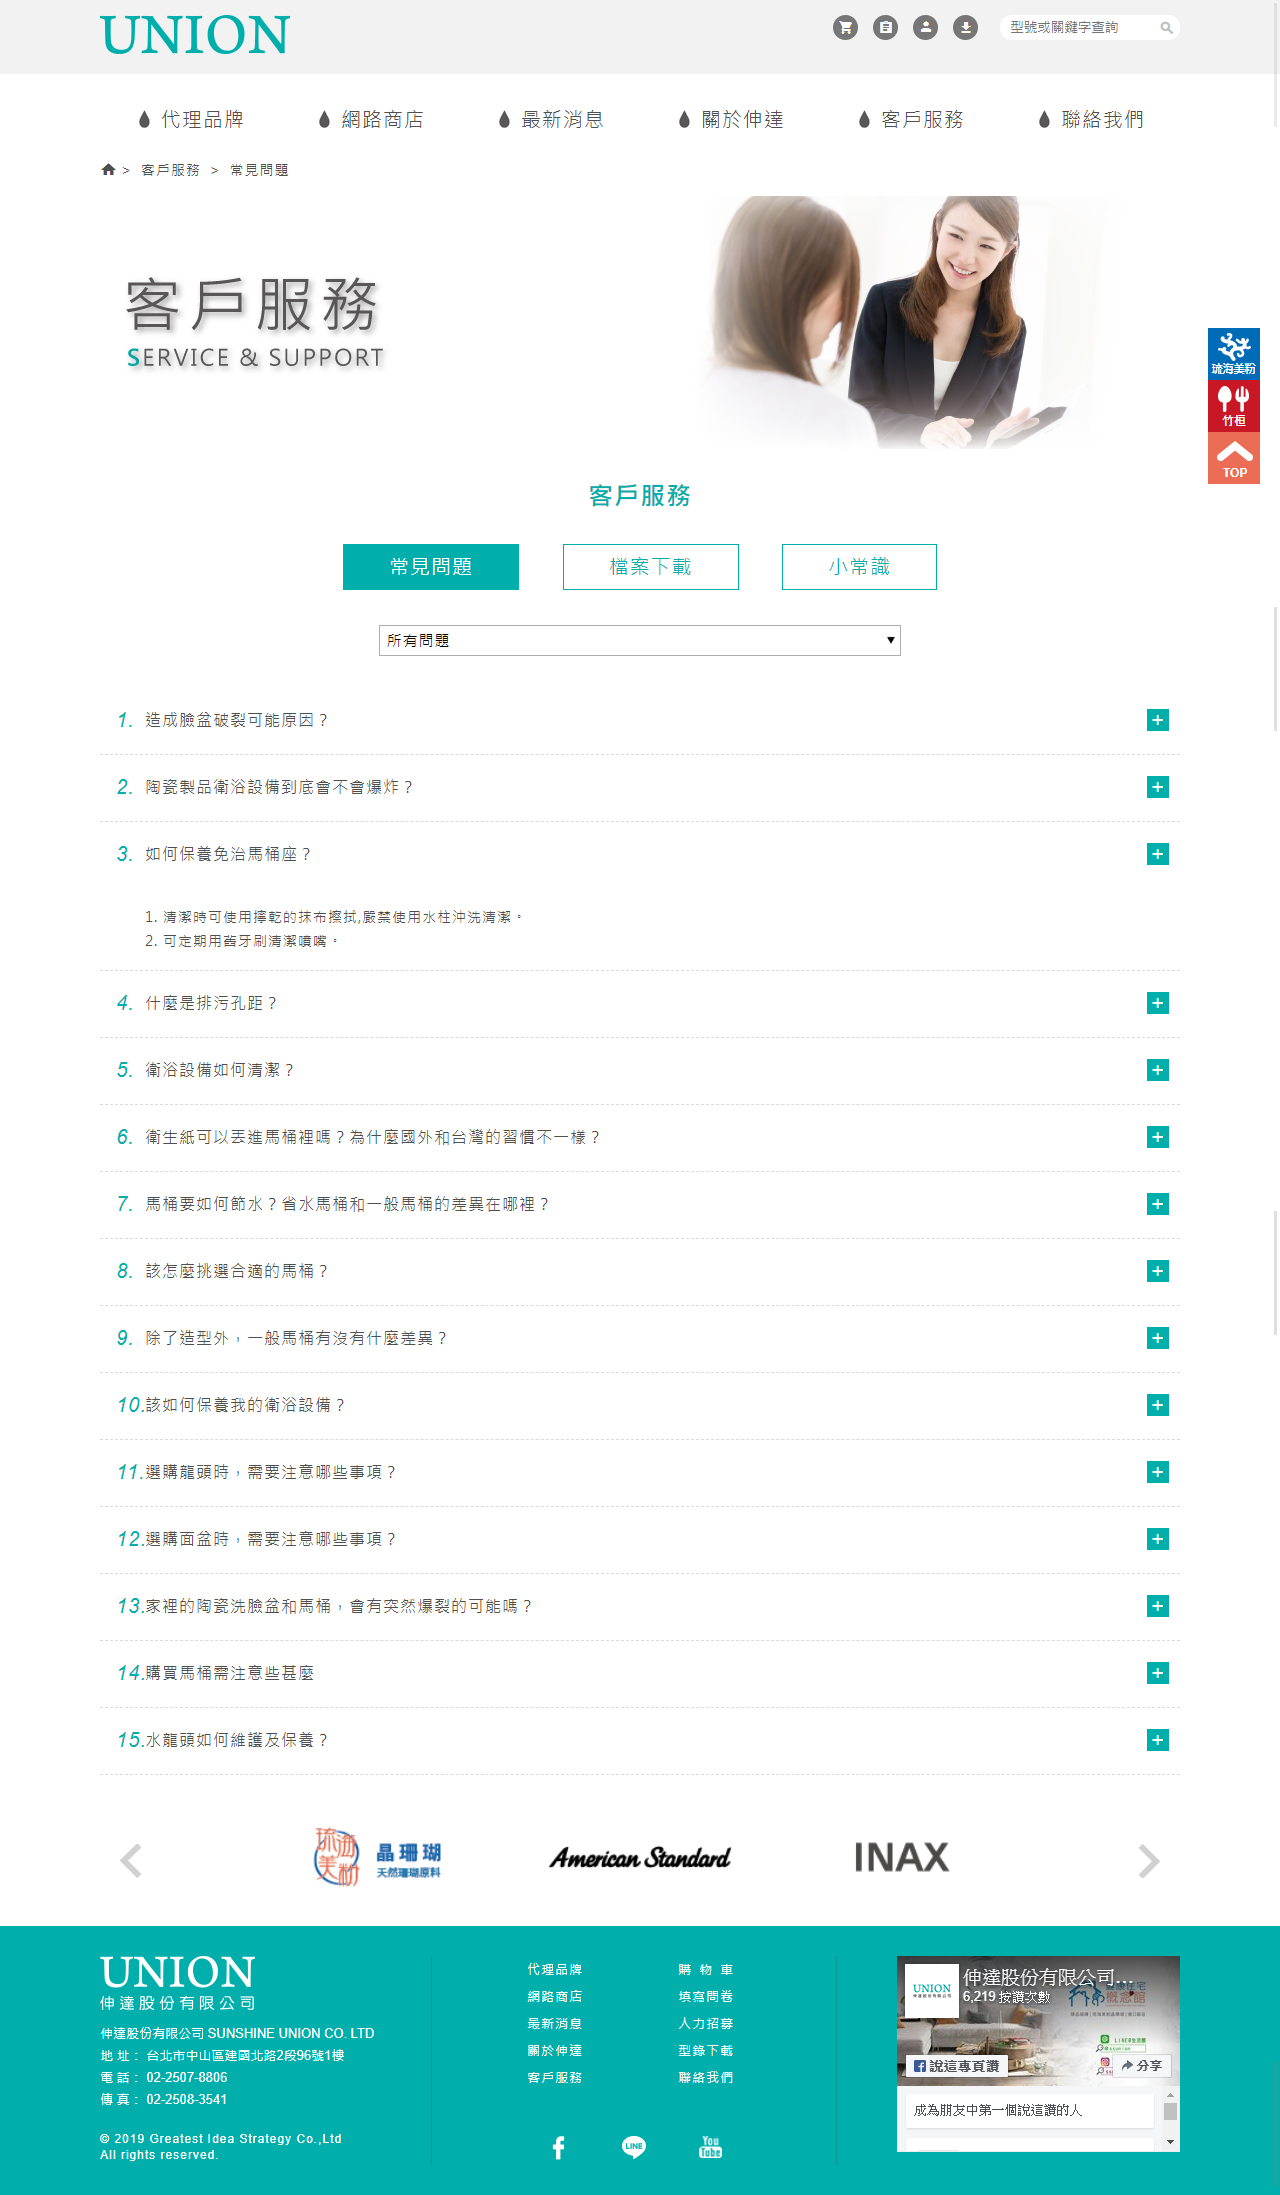Show next brands with right carousel arrow
The image size is (1280, 2195).
pyautogui.click(x=1149, y=1860)
